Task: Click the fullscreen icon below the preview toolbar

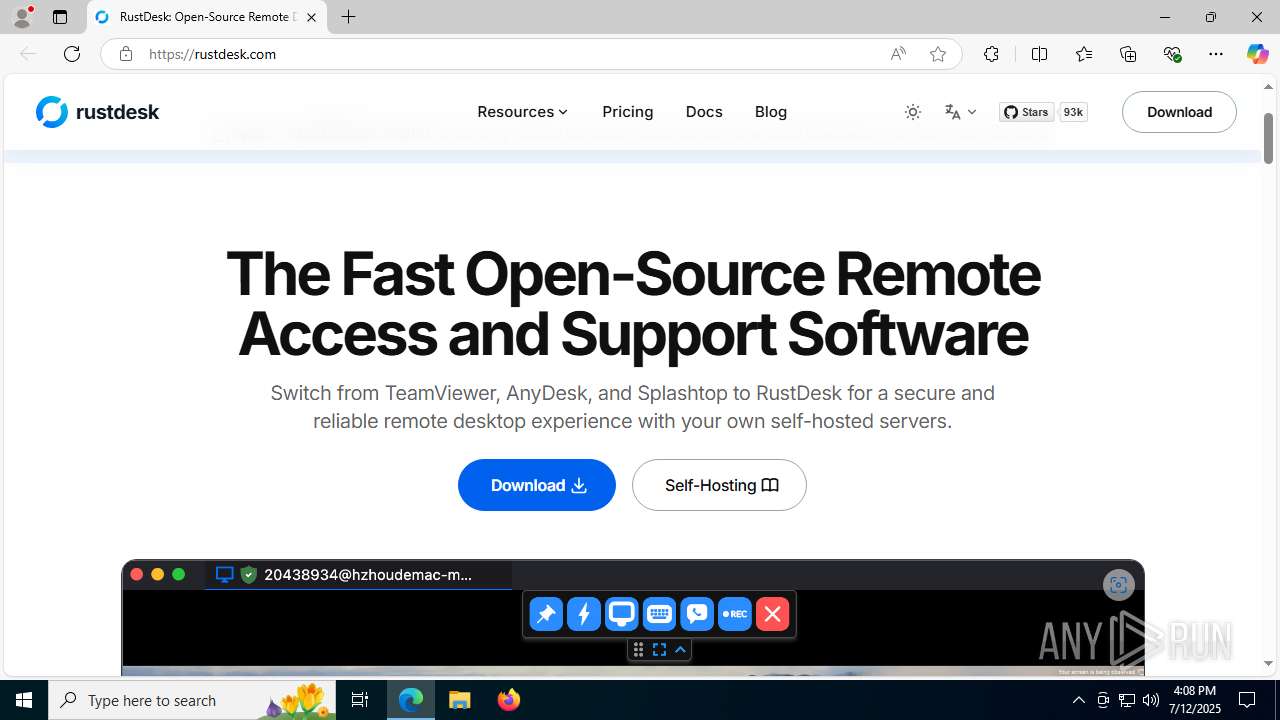Action: pyautogui.click(x=659, y=650)
